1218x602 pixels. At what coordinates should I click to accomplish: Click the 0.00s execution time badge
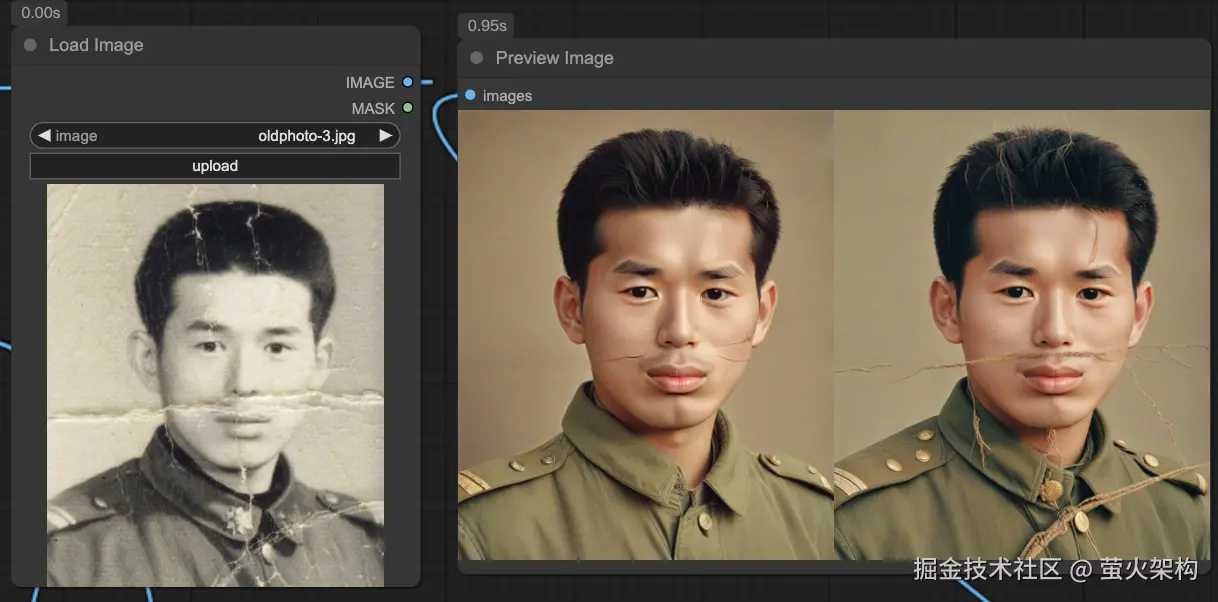[x=40, y=12]
